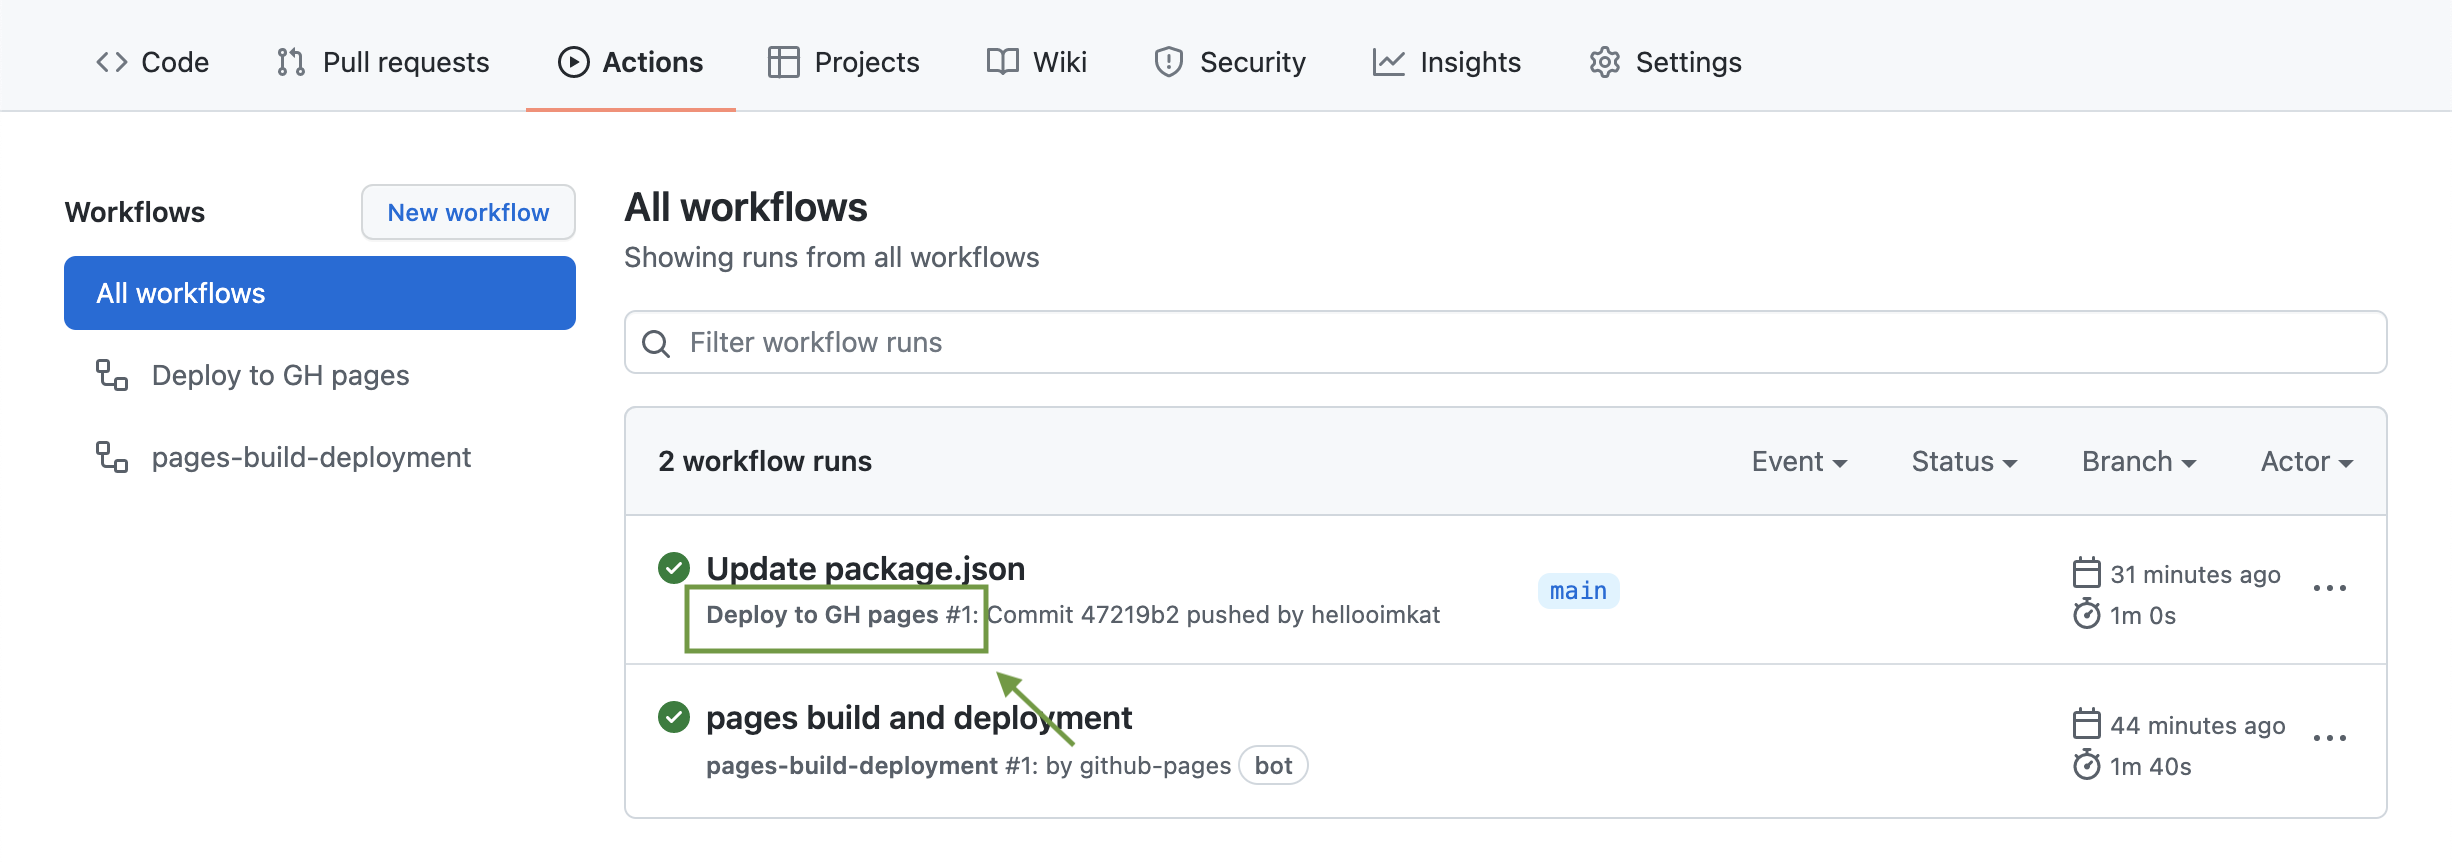Click the Wiki book icon
This screenshot has height=862, width=2452.
(x=1002, y=62)
